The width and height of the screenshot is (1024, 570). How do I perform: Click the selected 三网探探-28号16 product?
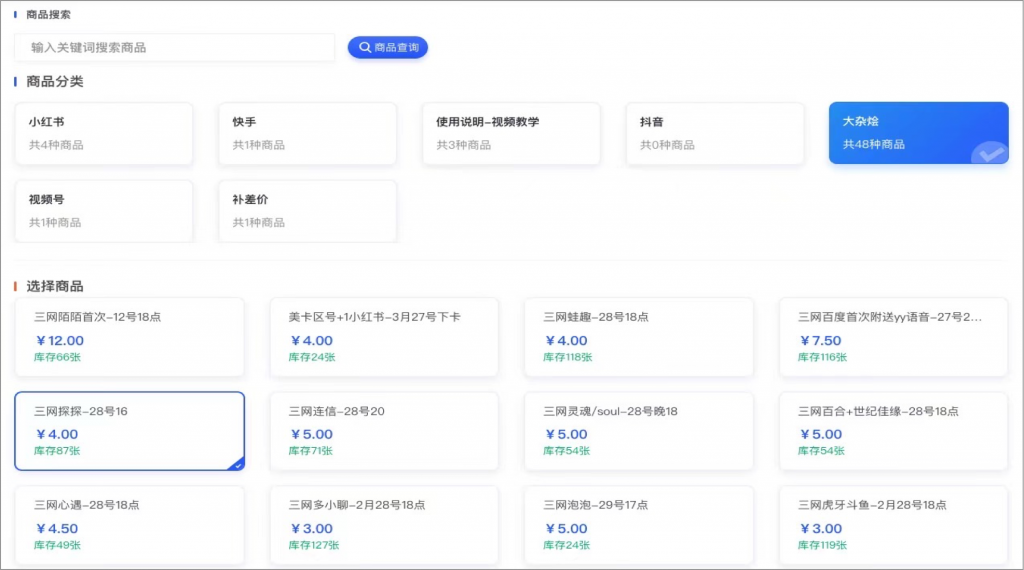(x=130, y=431)
